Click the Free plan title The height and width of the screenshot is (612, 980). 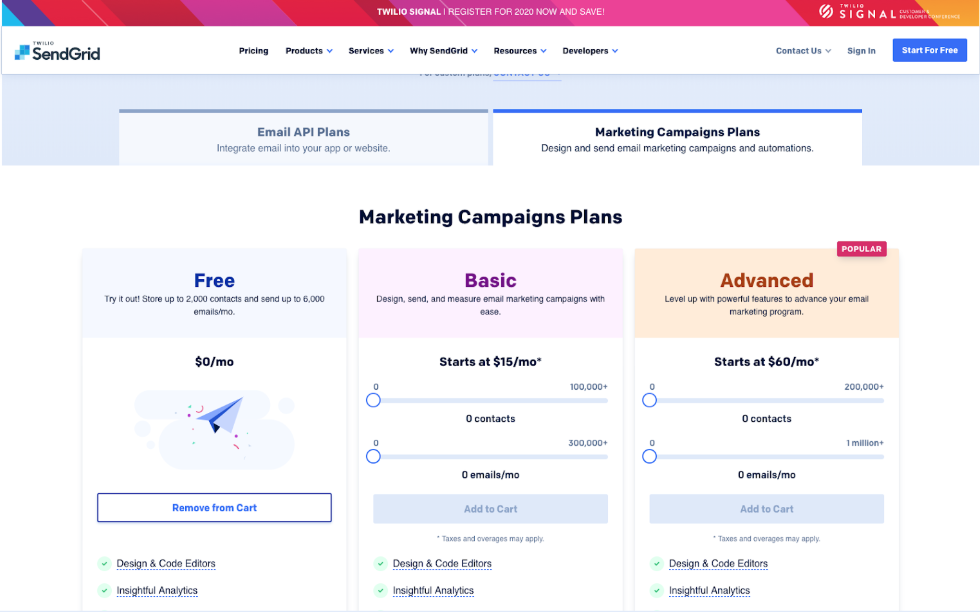(x=214, y=280)
